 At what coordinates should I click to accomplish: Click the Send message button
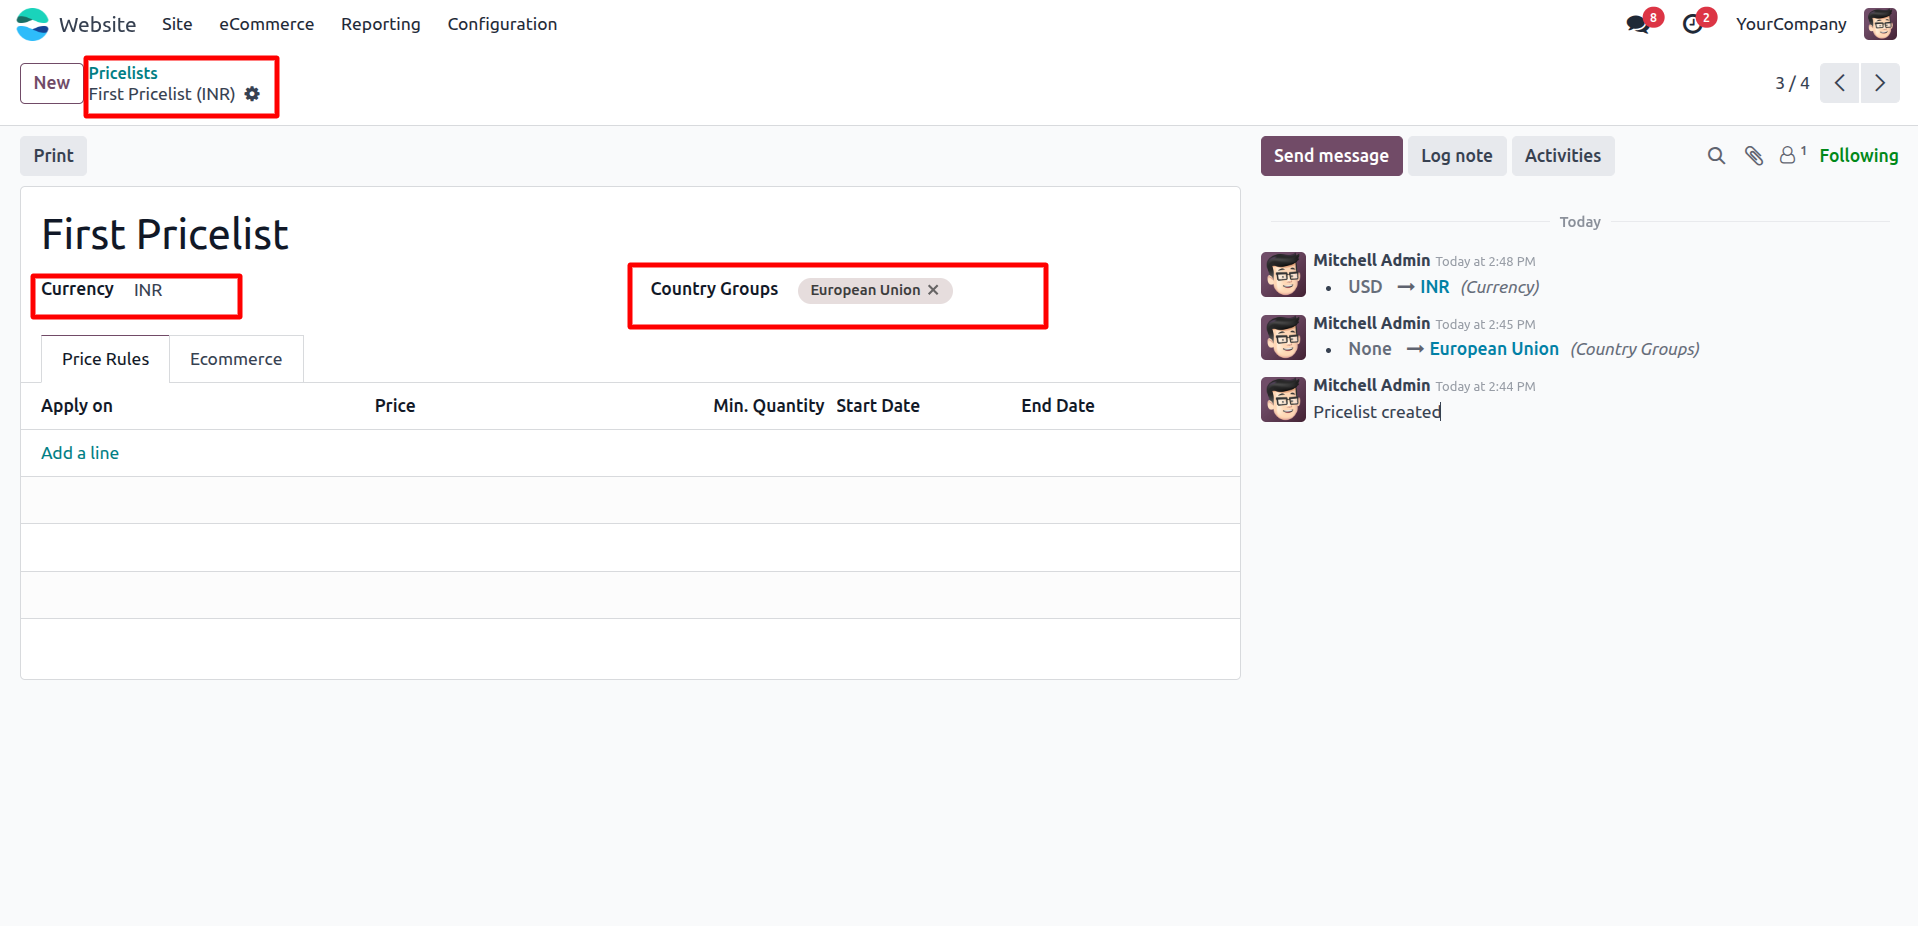pyautogui.click(x=1330, y=156)
